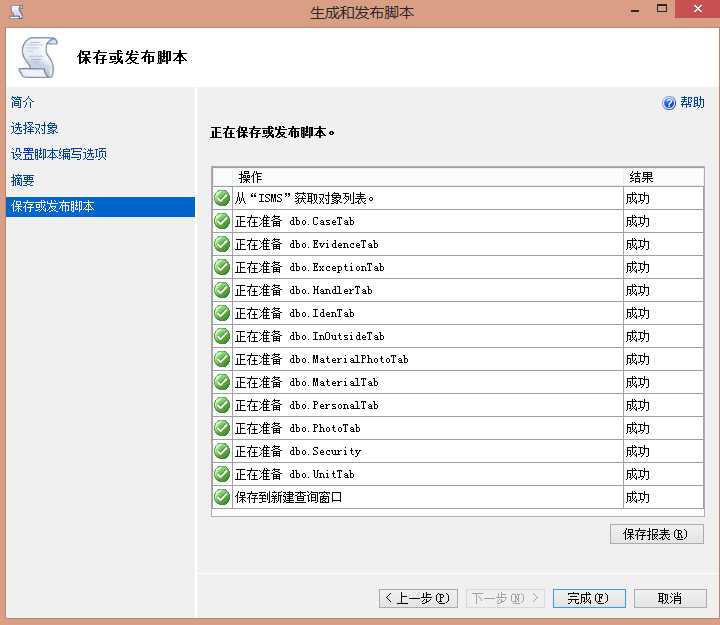Select the row 正在准备 dbo.Security

click(458, 451)
